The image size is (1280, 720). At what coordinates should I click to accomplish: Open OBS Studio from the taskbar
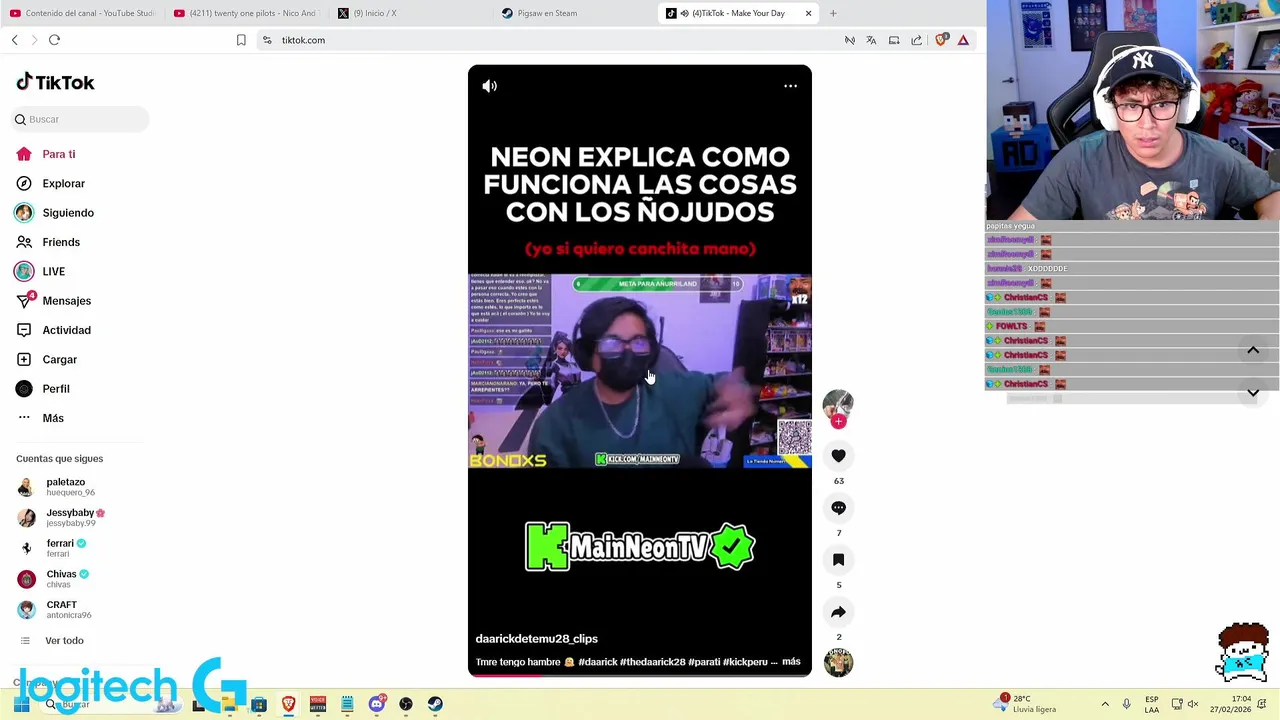coord(406,704)
